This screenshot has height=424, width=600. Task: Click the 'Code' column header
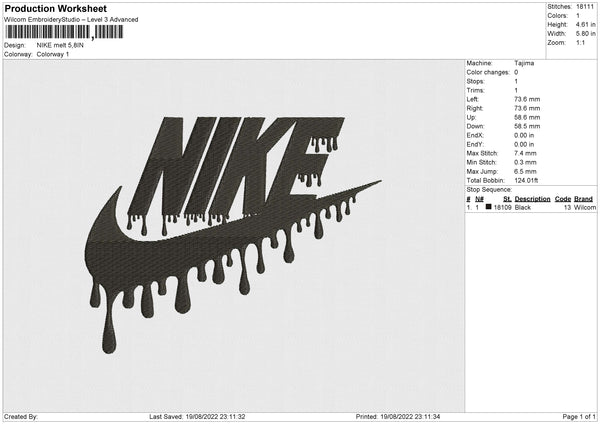(x=563, y=199)
